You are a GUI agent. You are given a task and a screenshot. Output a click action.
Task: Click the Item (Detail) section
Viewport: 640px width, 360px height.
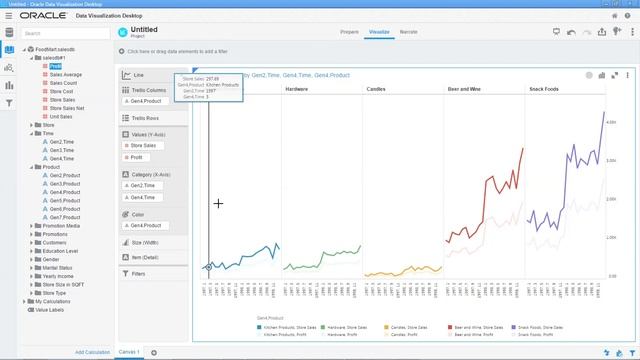point(153,258)
